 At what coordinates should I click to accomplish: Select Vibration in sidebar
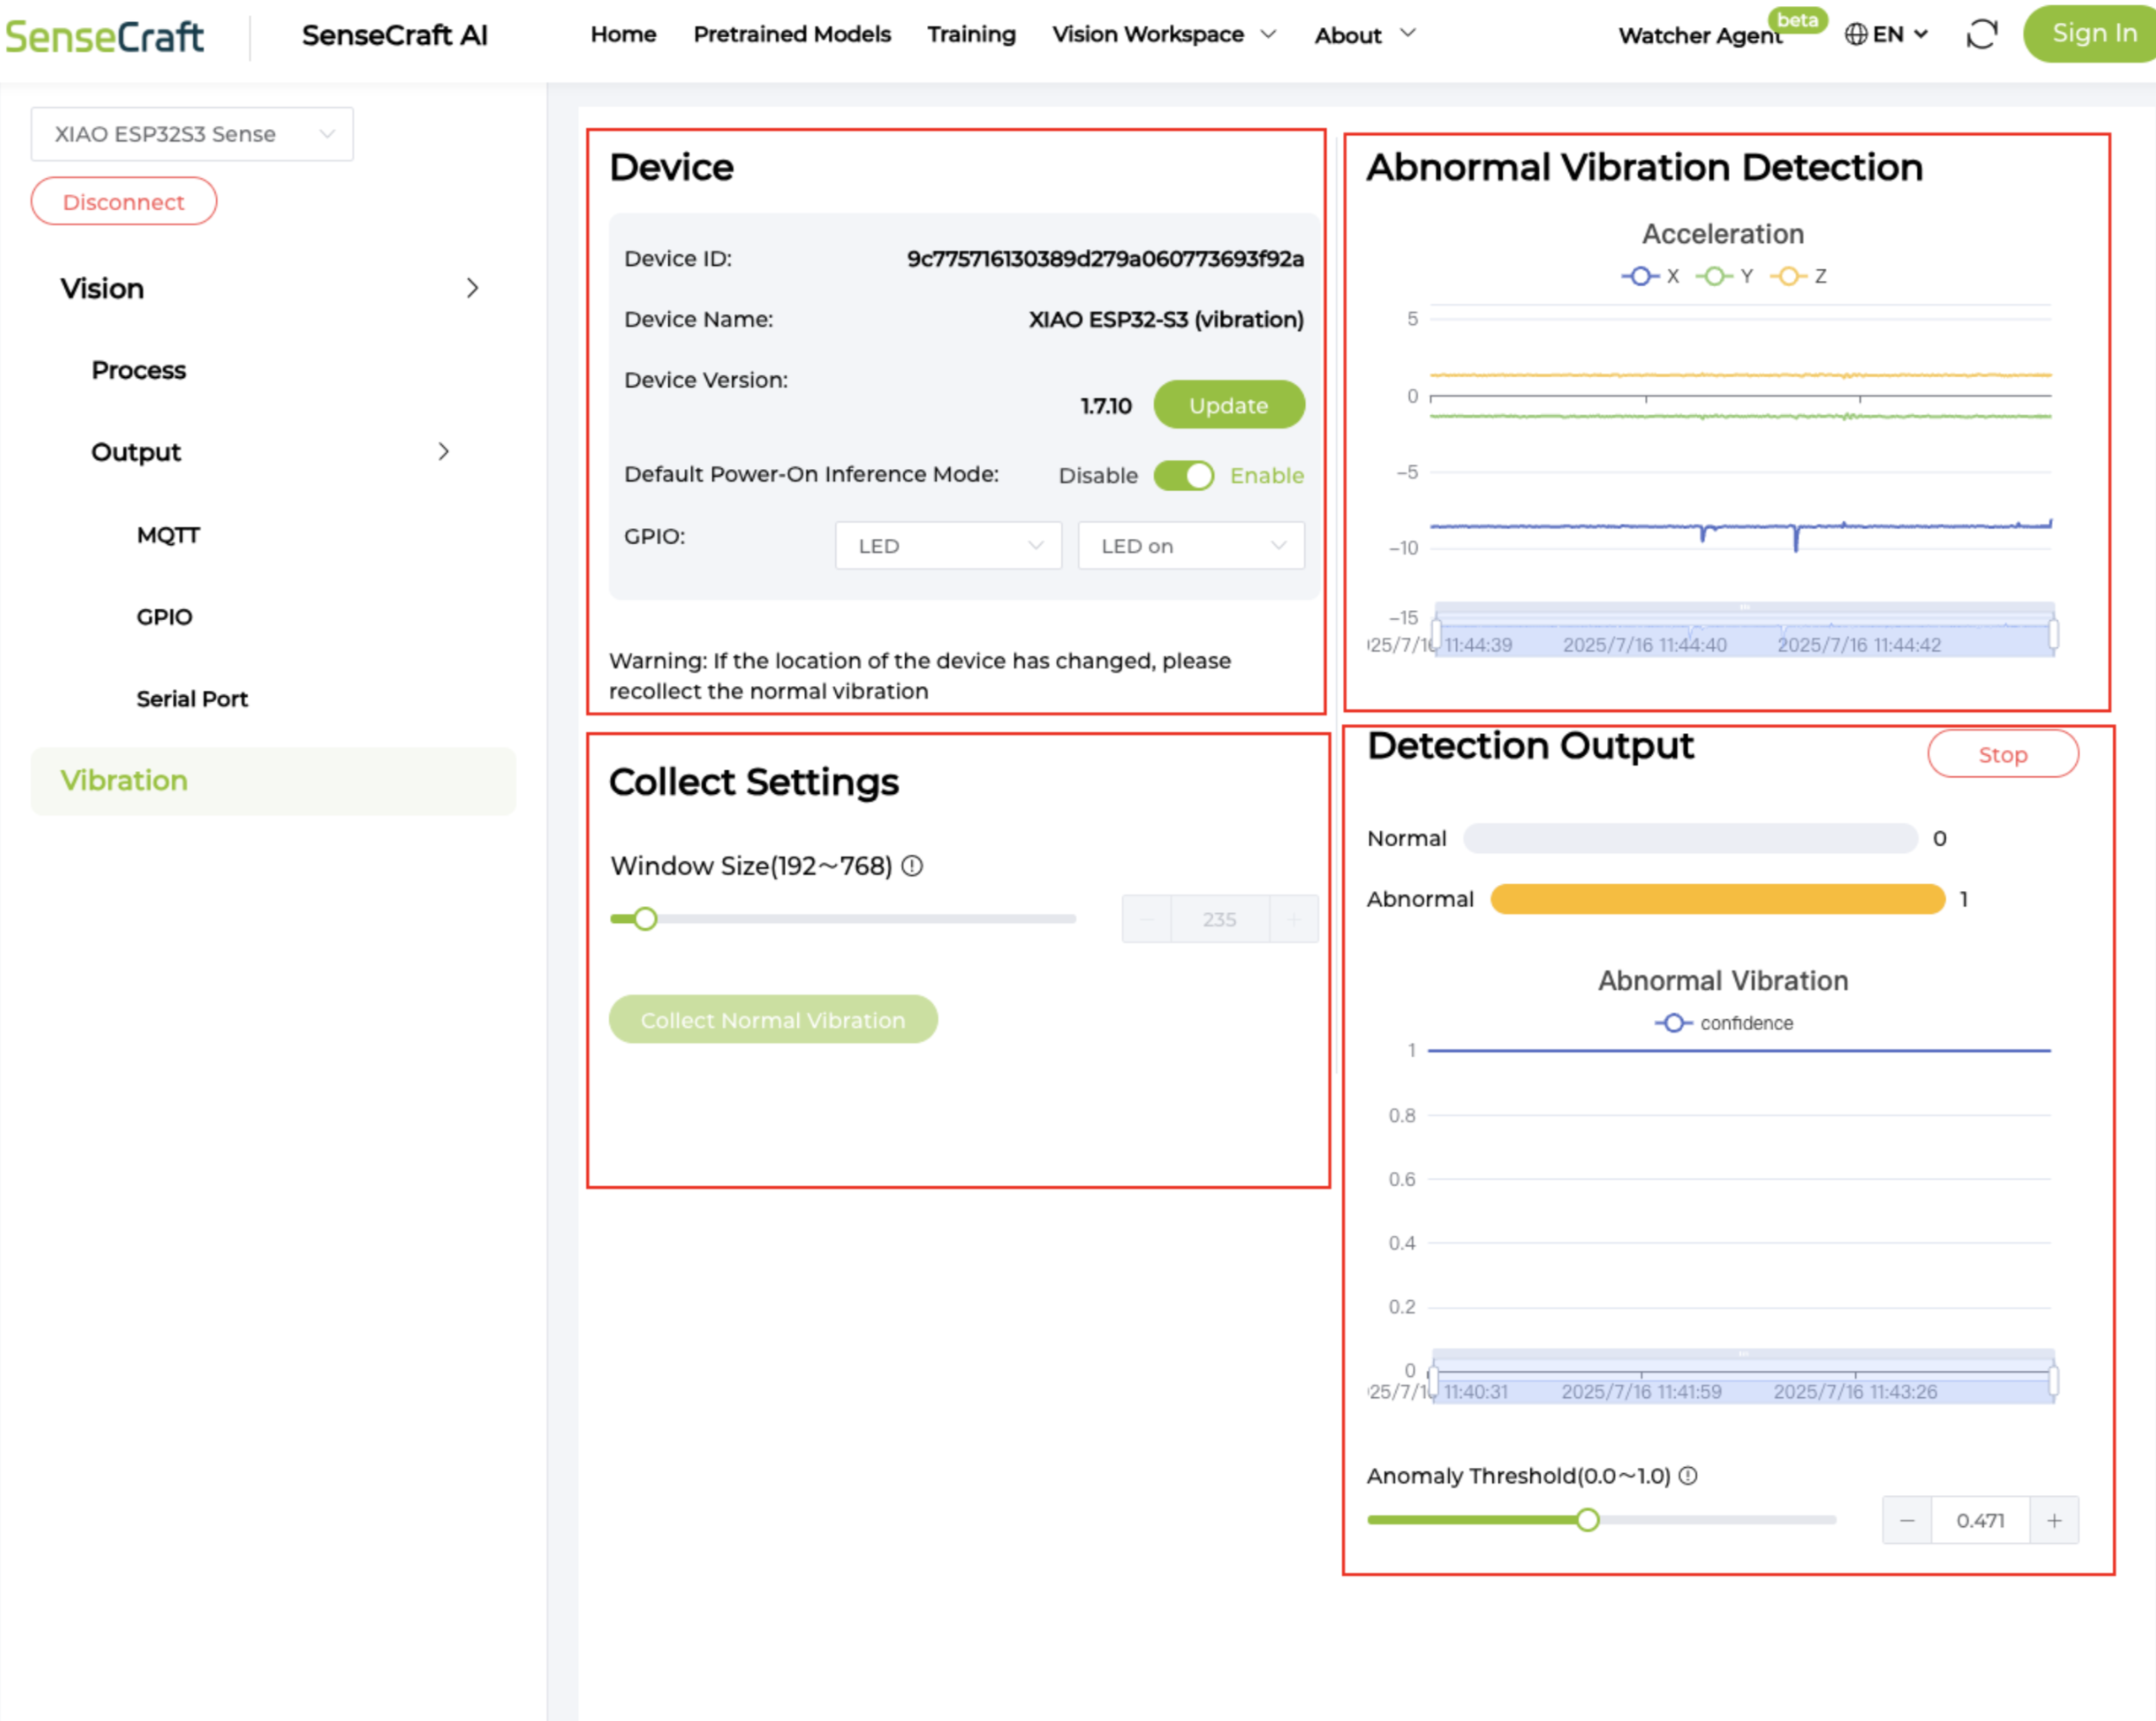click(273, 780)
